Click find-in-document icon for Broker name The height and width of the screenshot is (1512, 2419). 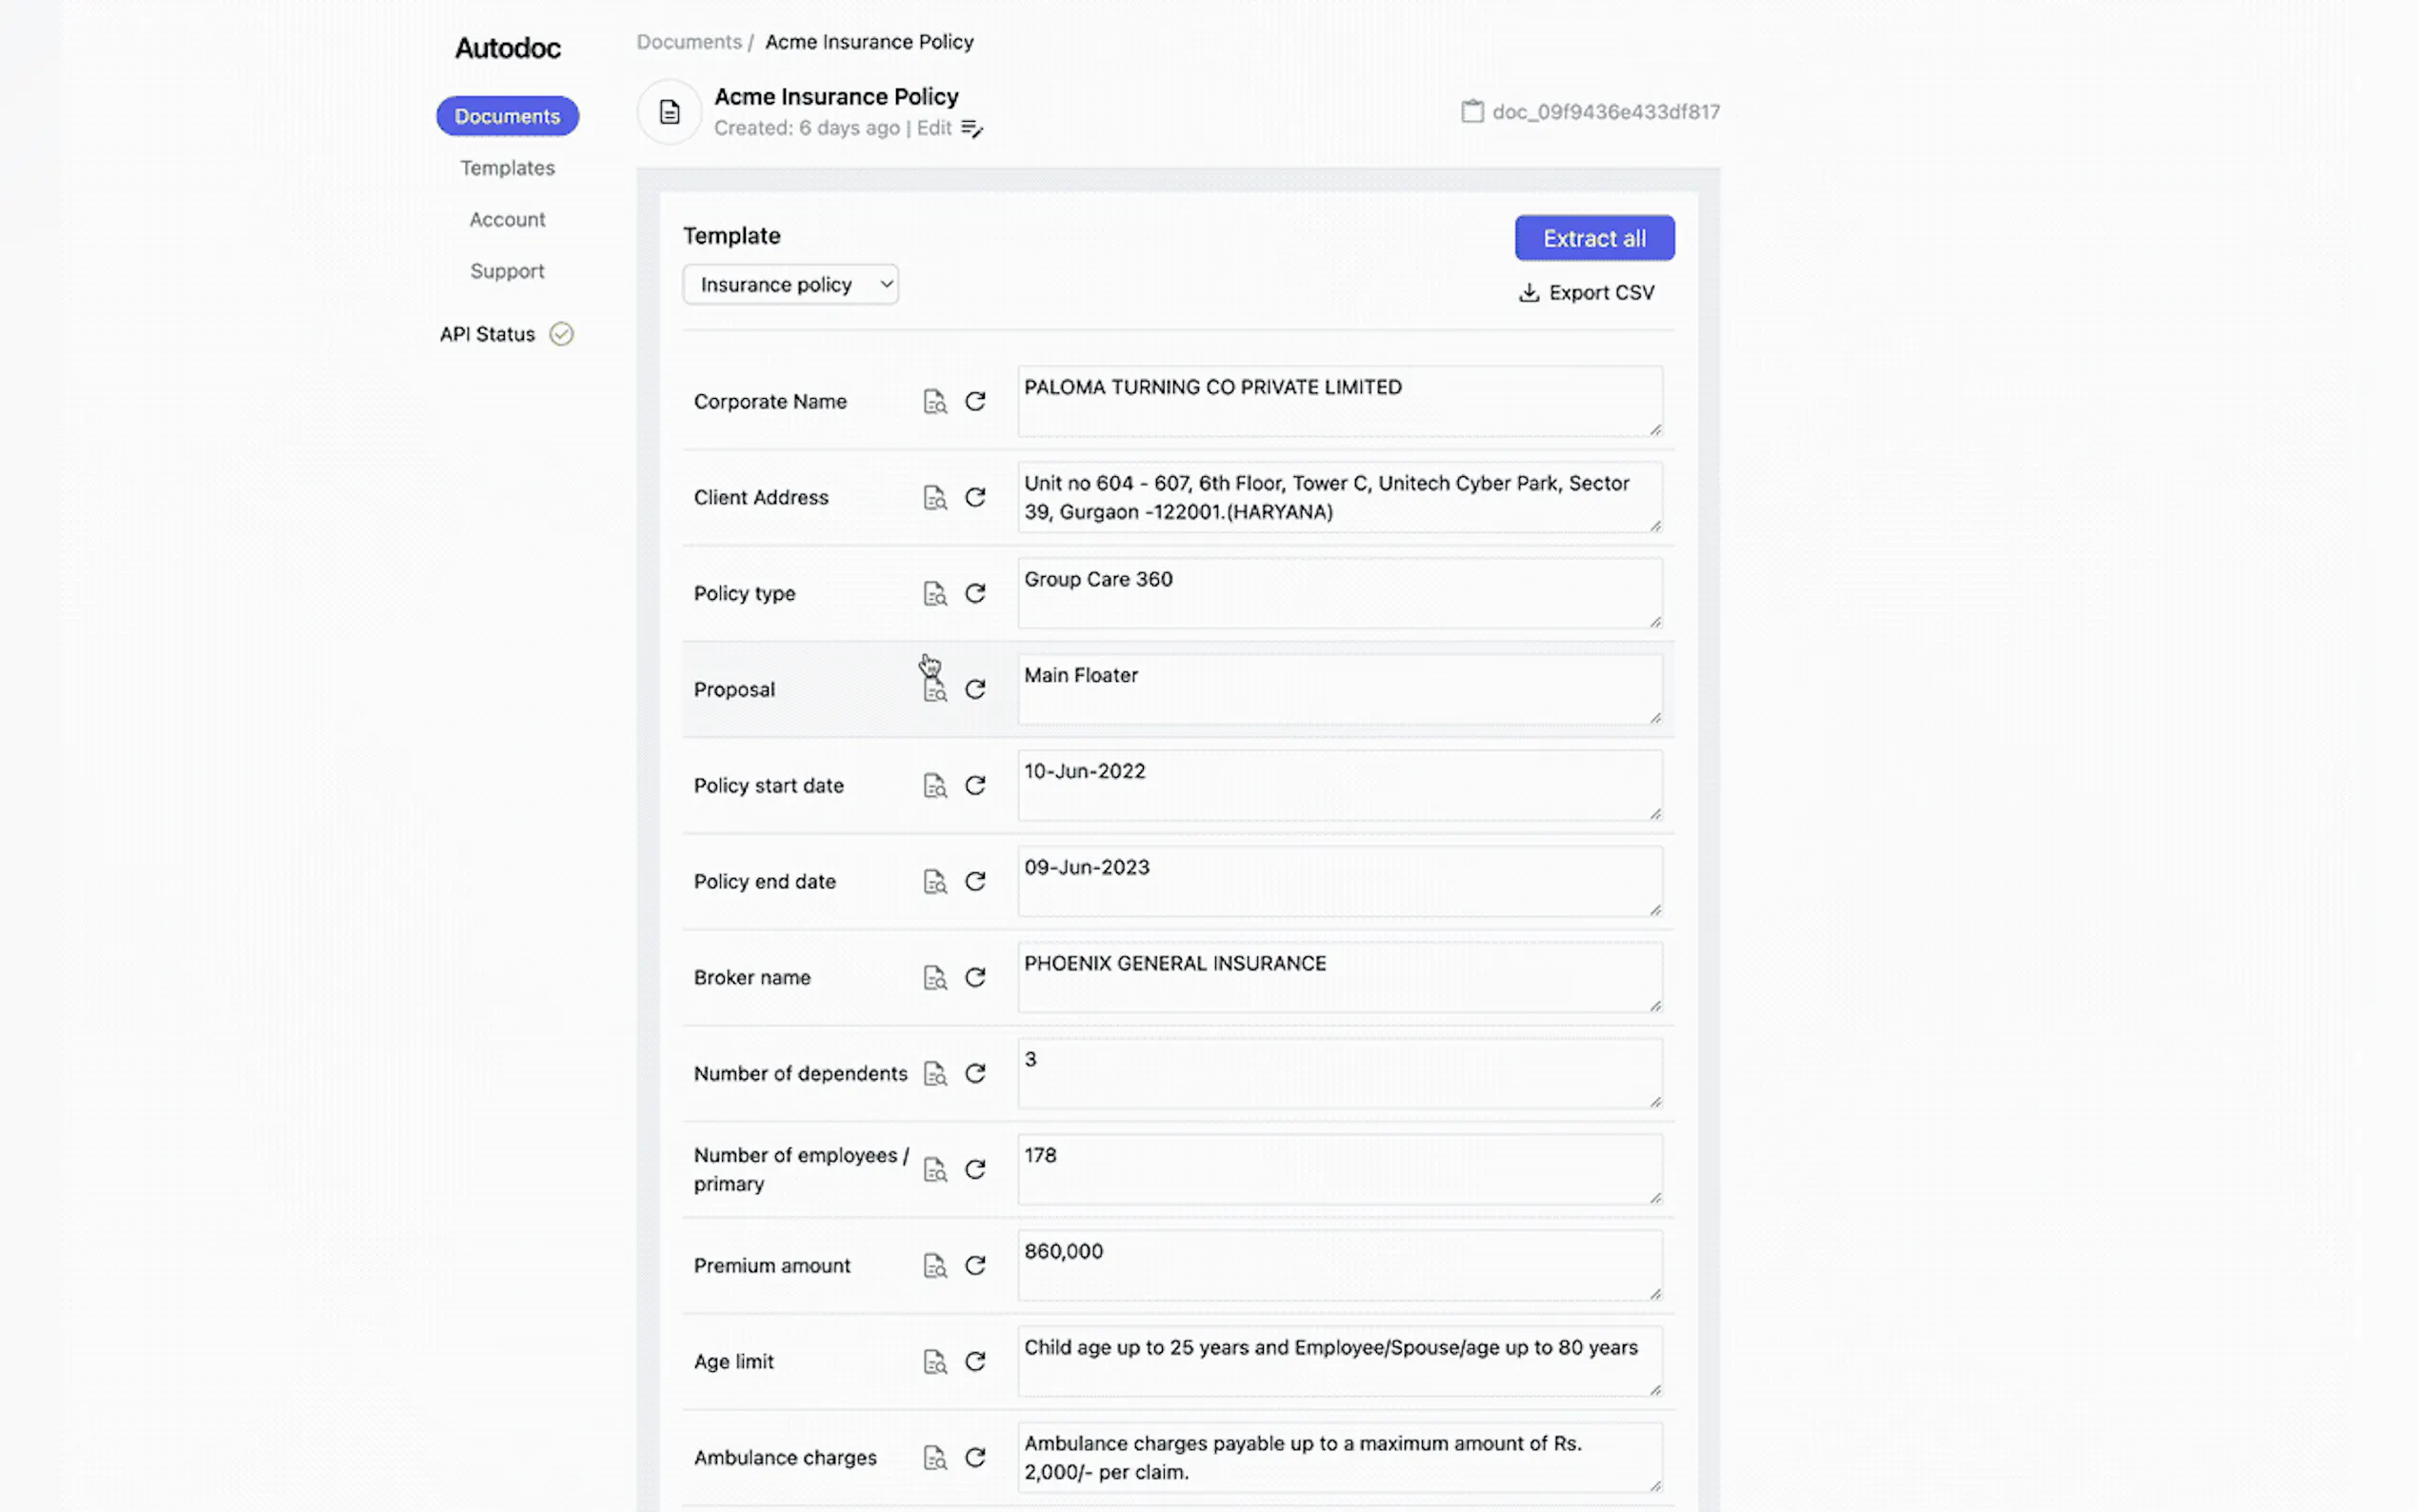[x=934, y=978]
